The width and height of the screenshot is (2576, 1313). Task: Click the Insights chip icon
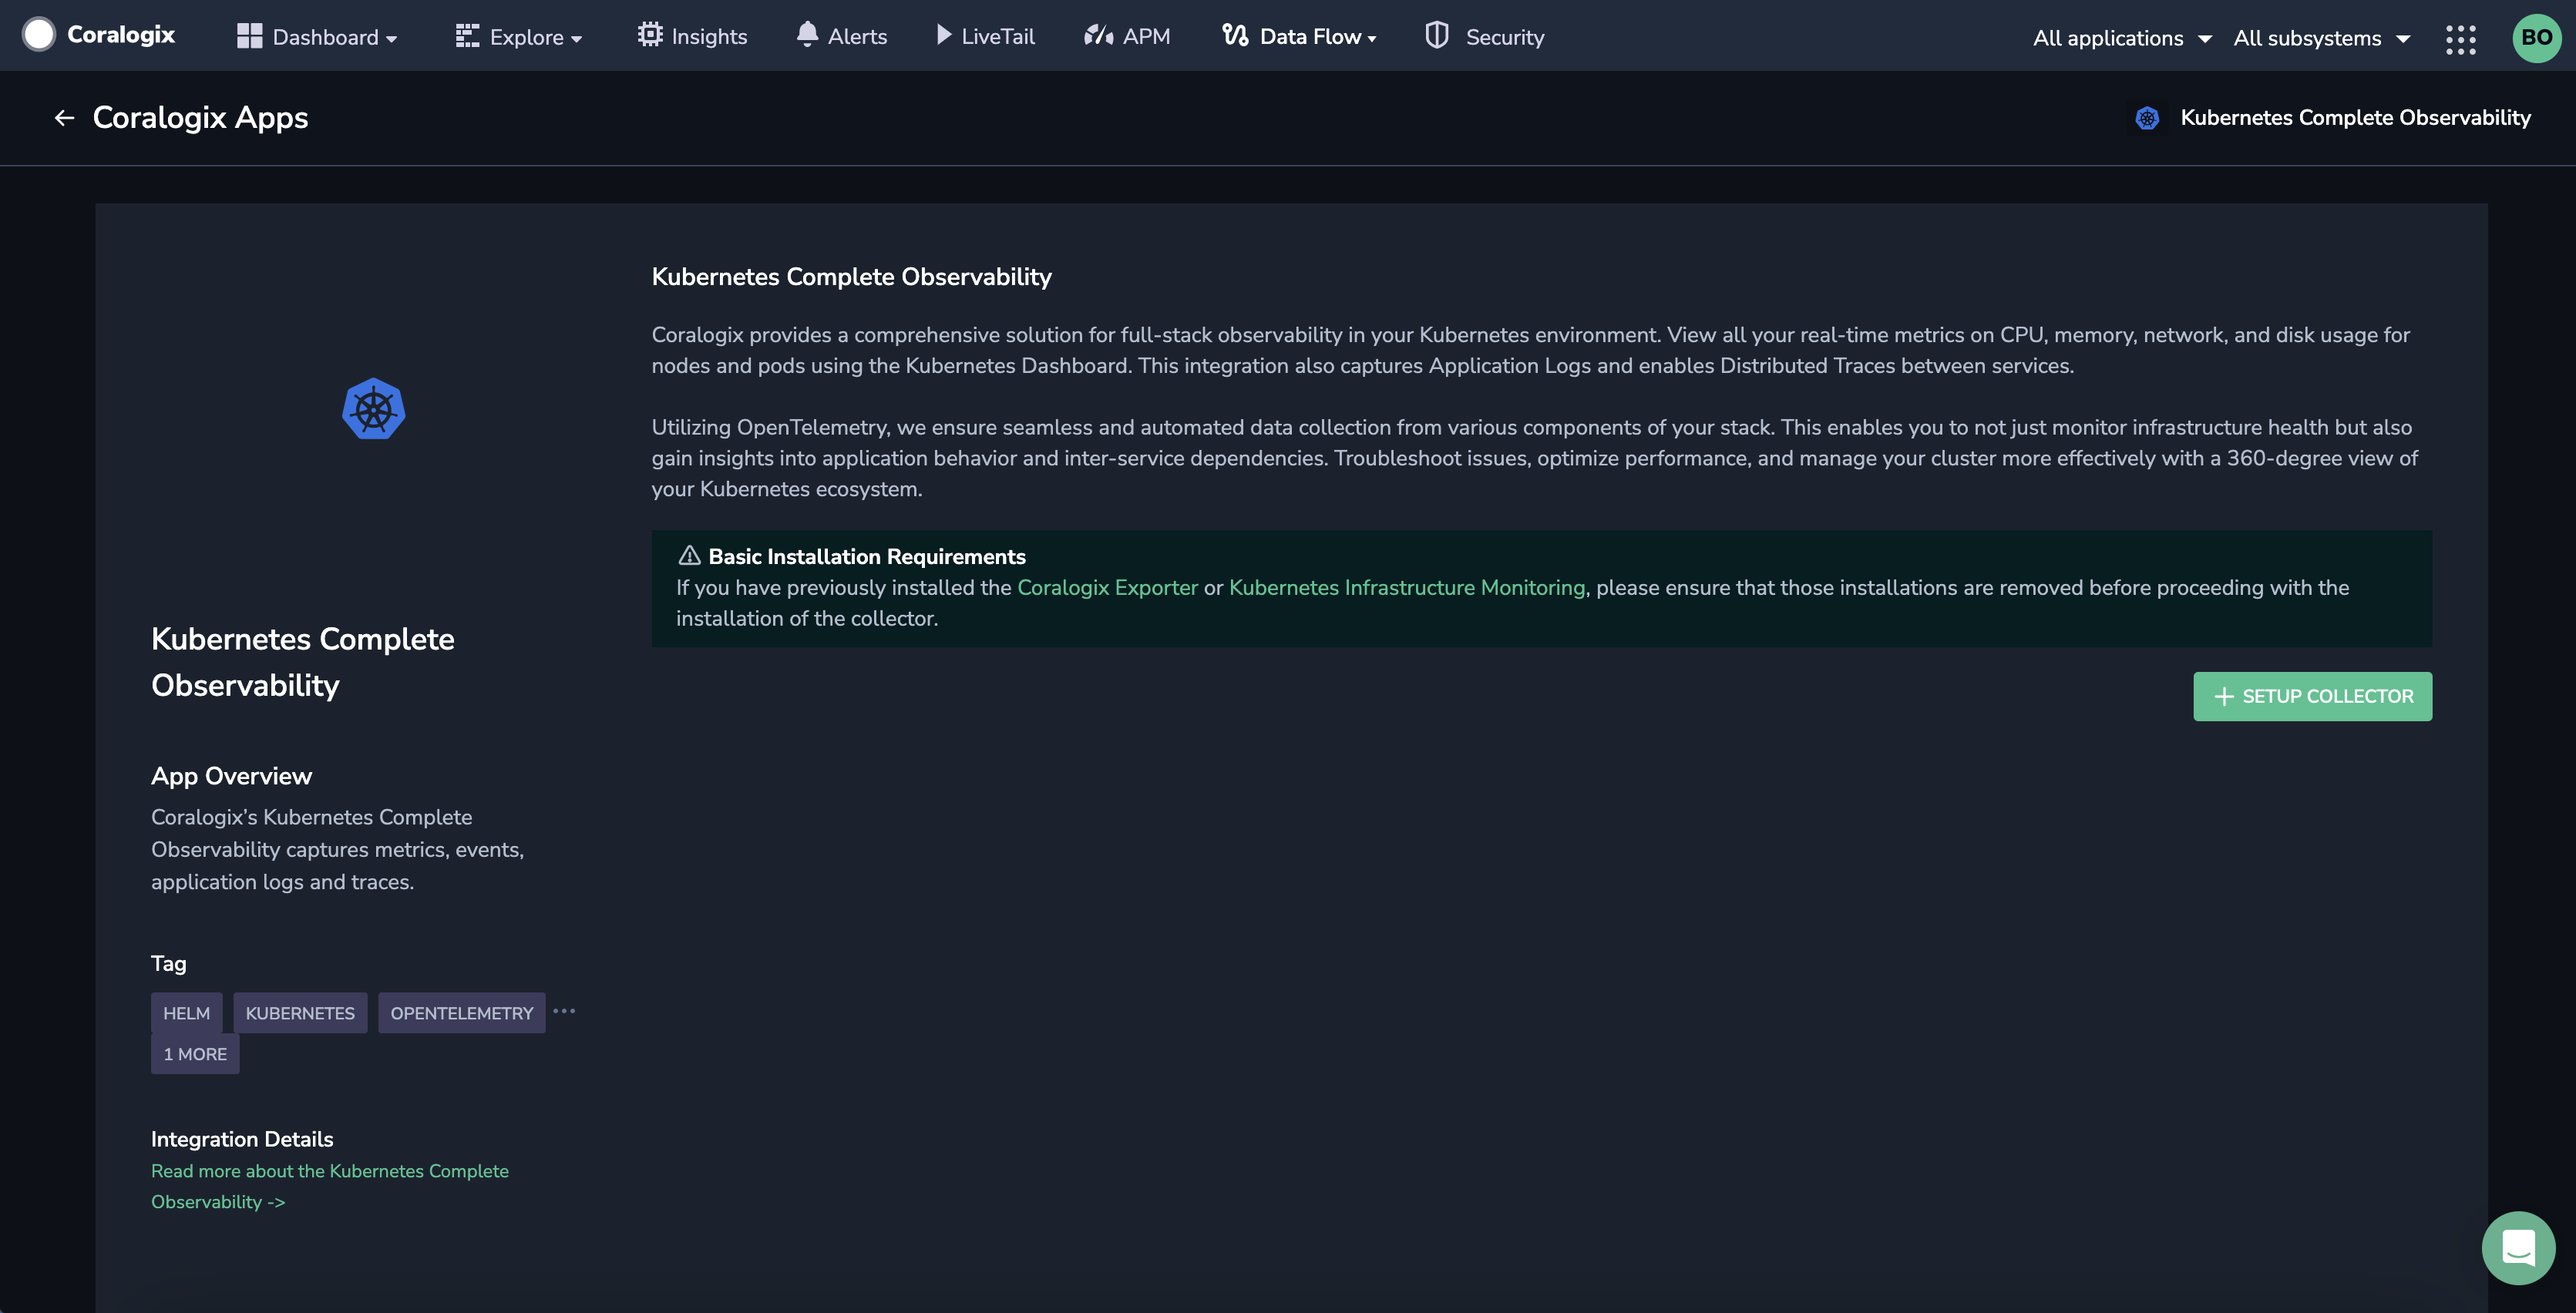click(x=650, y=35)
